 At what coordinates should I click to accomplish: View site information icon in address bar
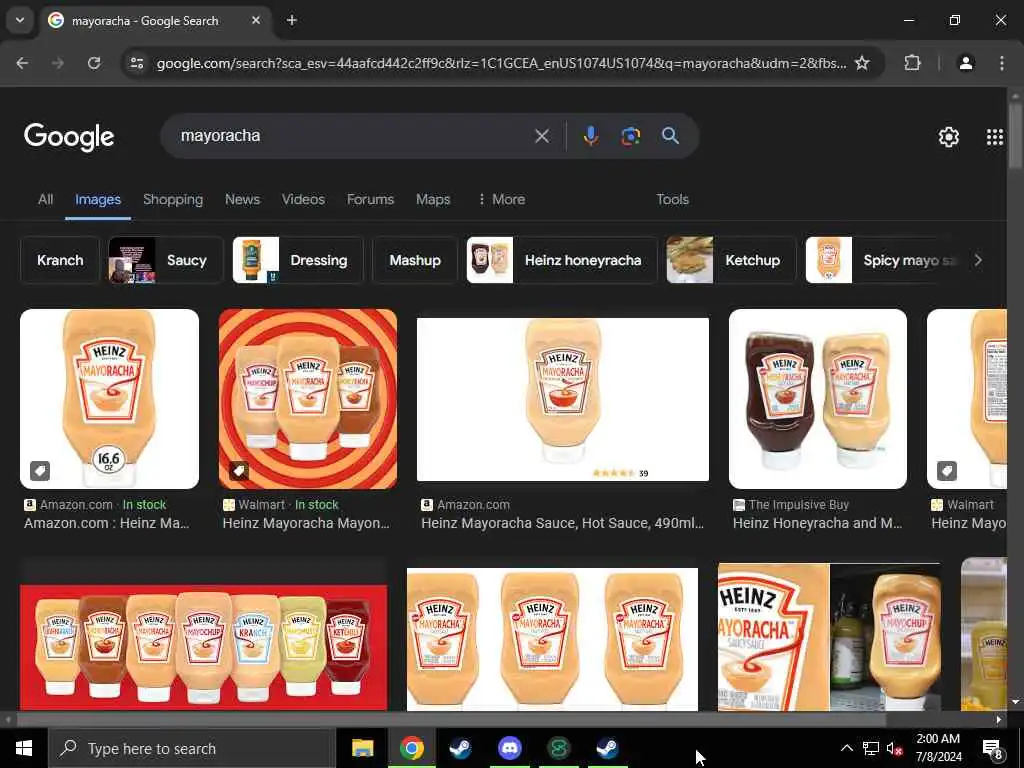click(136, 63)
